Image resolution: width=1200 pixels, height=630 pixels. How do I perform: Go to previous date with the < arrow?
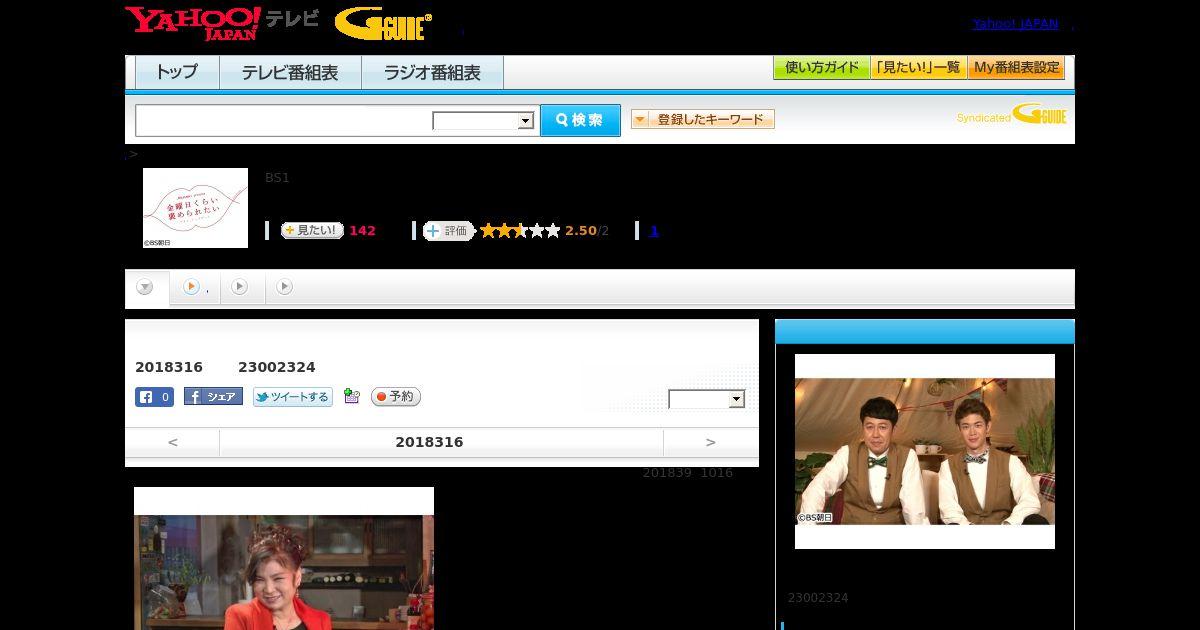pyautogui.click(x=173, y=442)
